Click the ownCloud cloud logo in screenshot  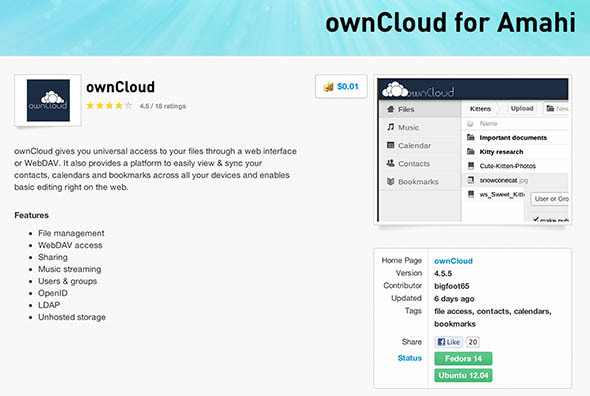coord(418,90)
